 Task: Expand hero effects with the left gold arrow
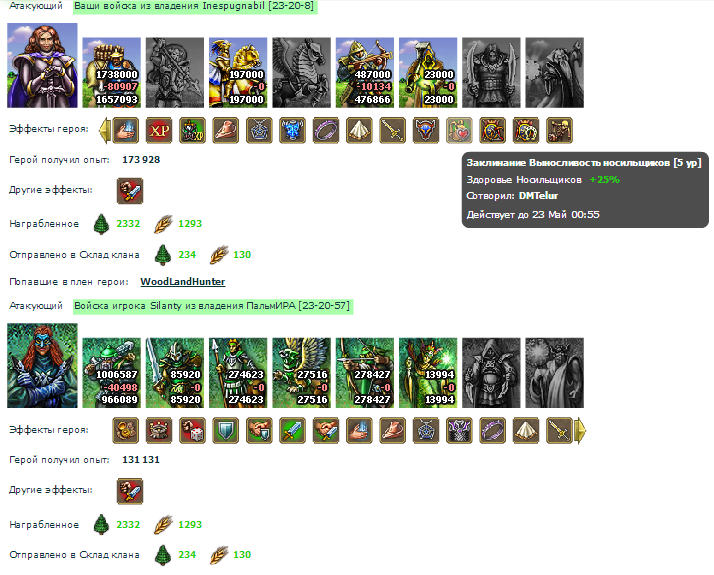click(x=105, y=131)
